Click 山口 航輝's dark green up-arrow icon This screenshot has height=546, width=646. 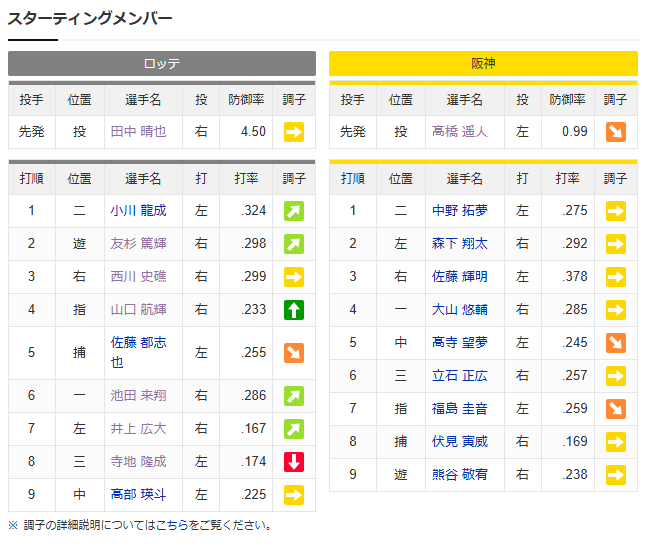(294, 310)
